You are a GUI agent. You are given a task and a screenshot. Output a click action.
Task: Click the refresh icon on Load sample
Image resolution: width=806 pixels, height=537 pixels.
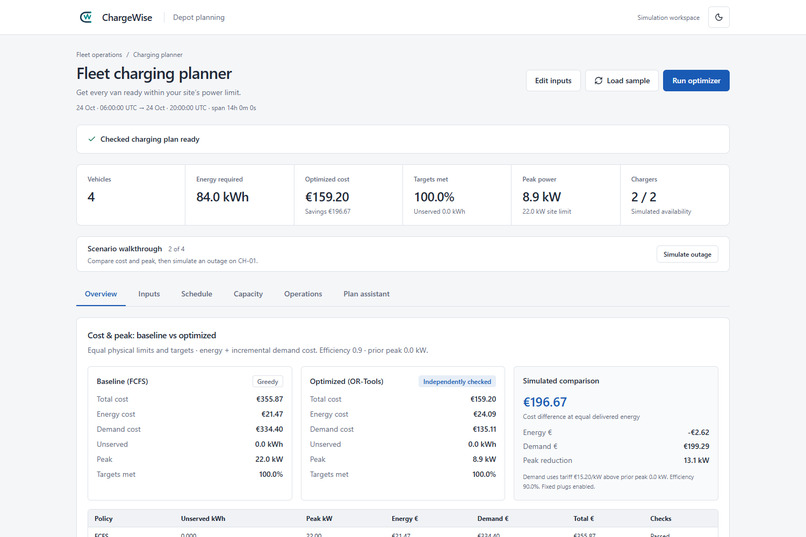[x=598, y=81]
